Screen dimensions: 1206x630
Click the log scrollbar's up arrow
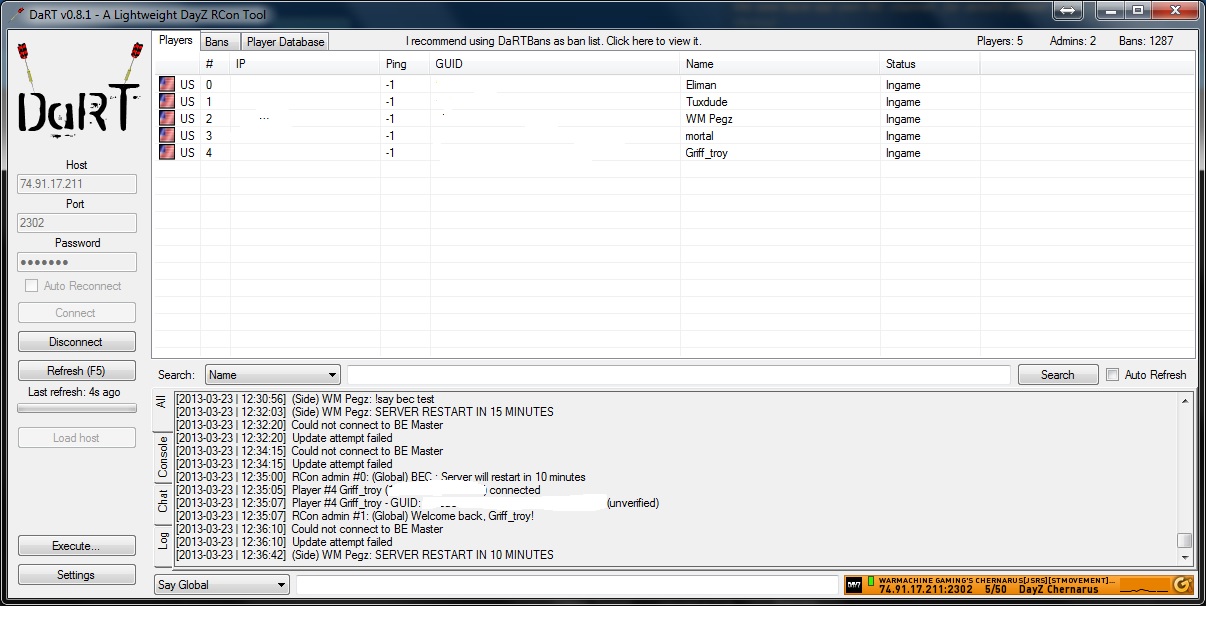(x=1186, y=401)
